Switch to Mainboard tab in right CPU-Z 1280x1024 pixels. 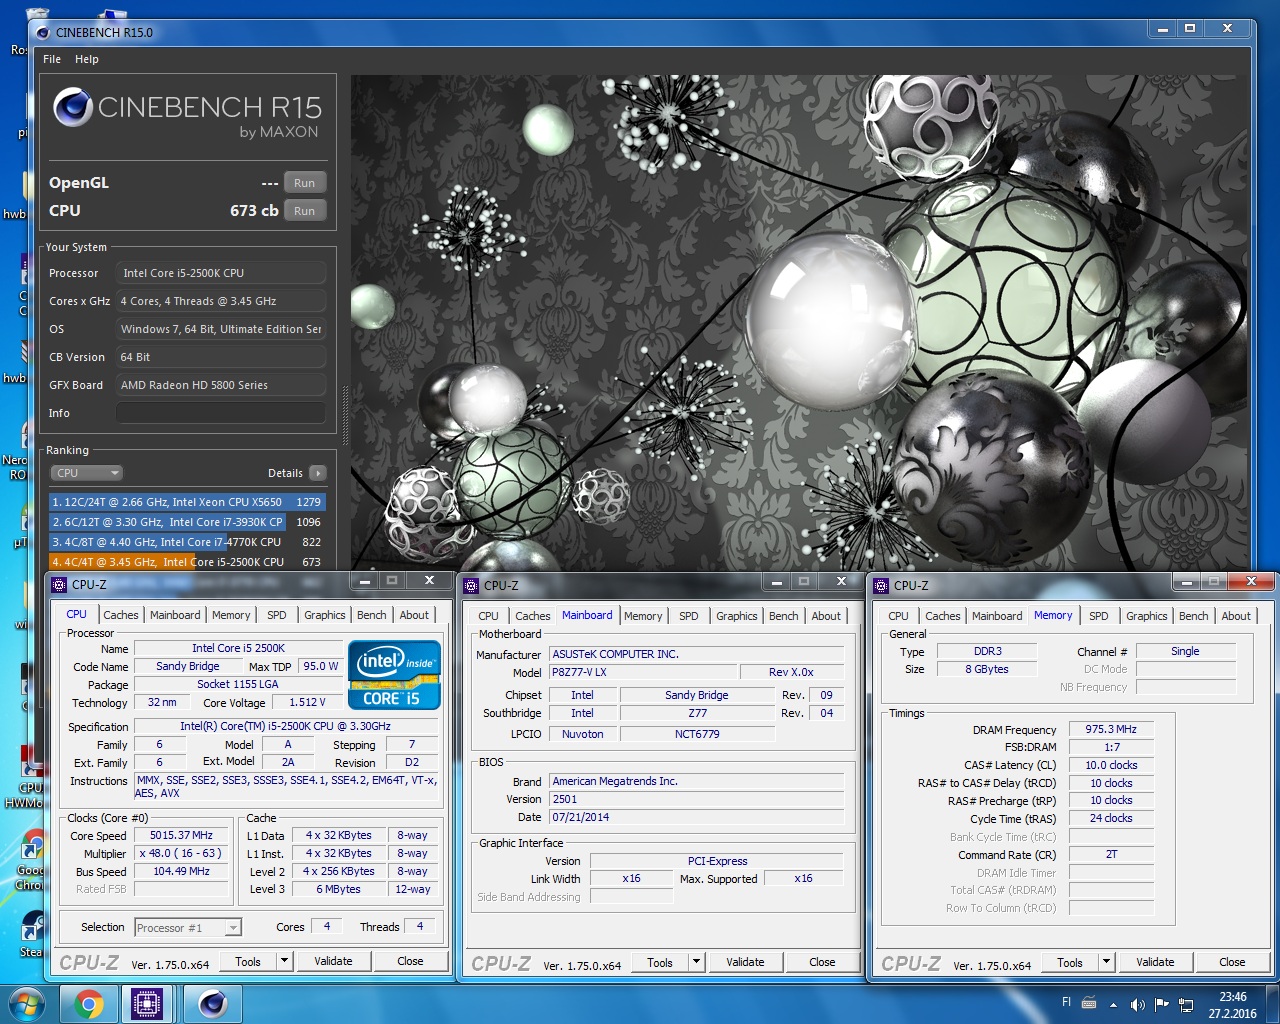[997, 616]
